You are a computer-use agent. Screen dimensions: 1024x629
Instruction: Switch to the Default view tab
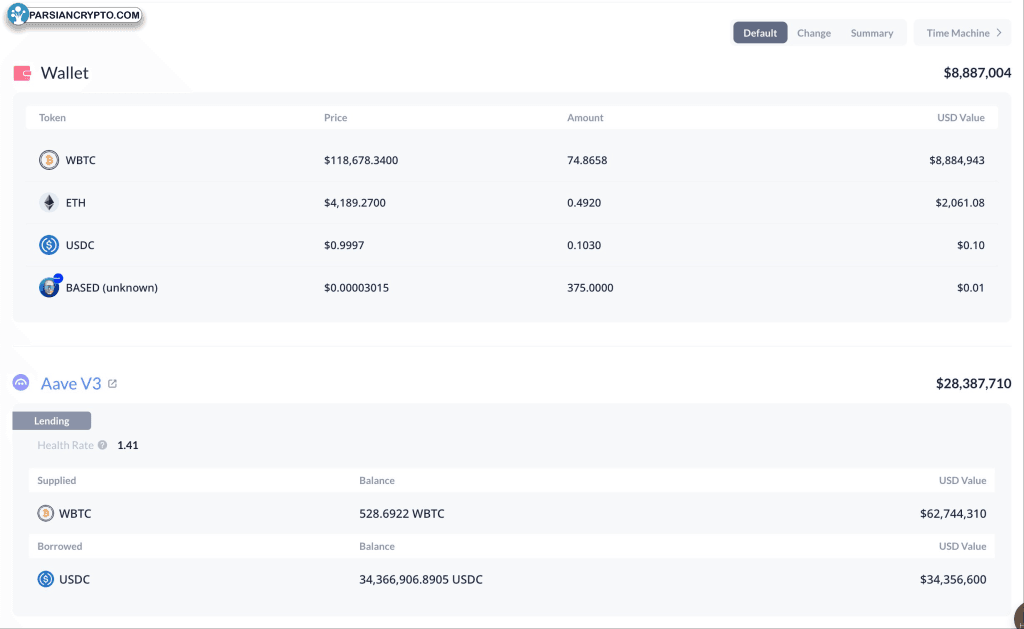pyautogui.click(x=760, y=33)
